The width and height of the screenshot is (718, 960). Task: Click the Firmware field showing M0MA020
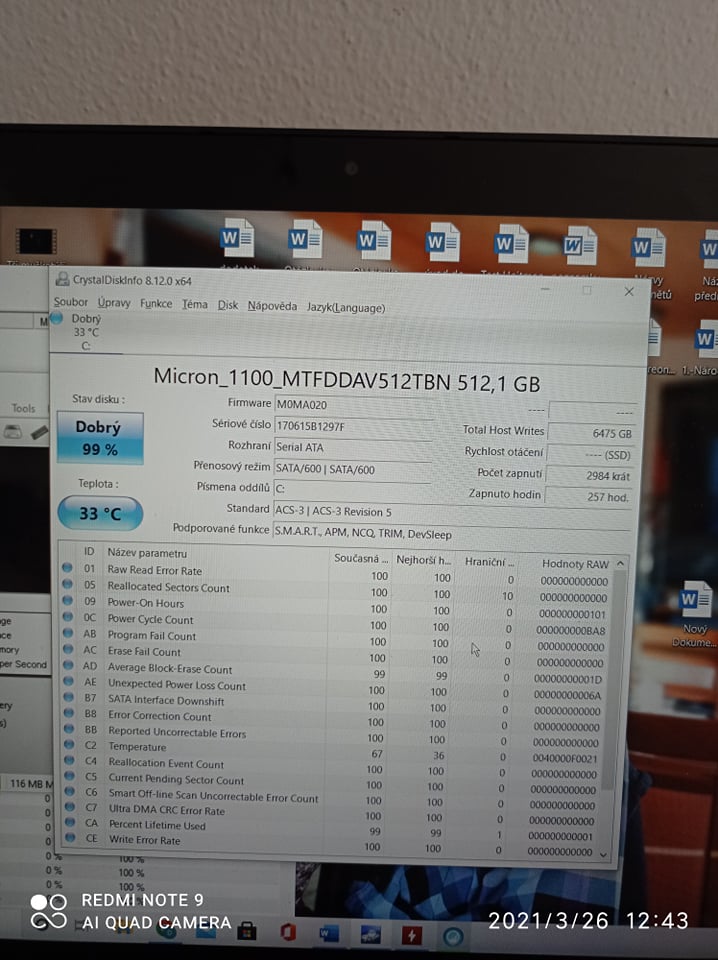coord(352,404)
